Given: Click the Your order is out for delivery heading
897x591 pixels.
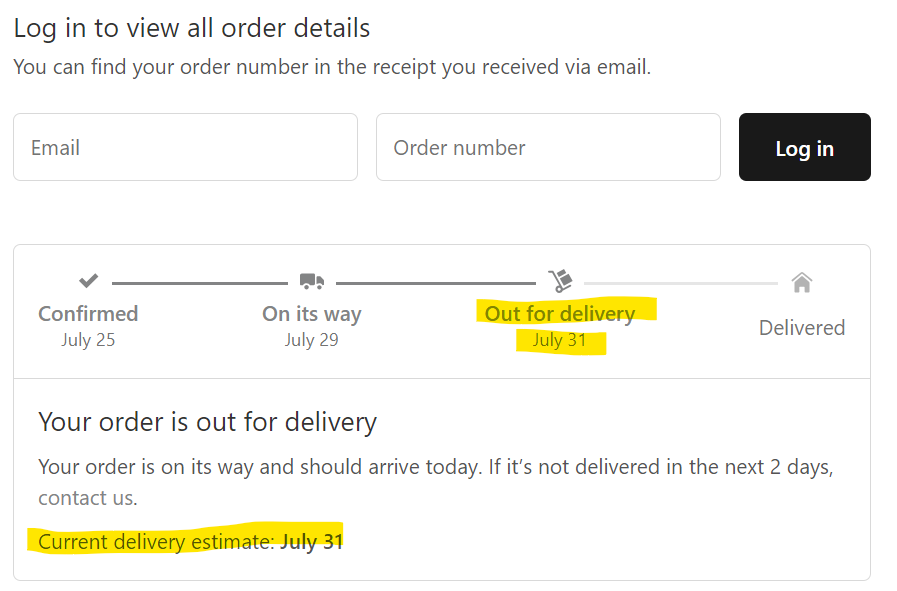Looking at the screenshot, I should point(207,422).
